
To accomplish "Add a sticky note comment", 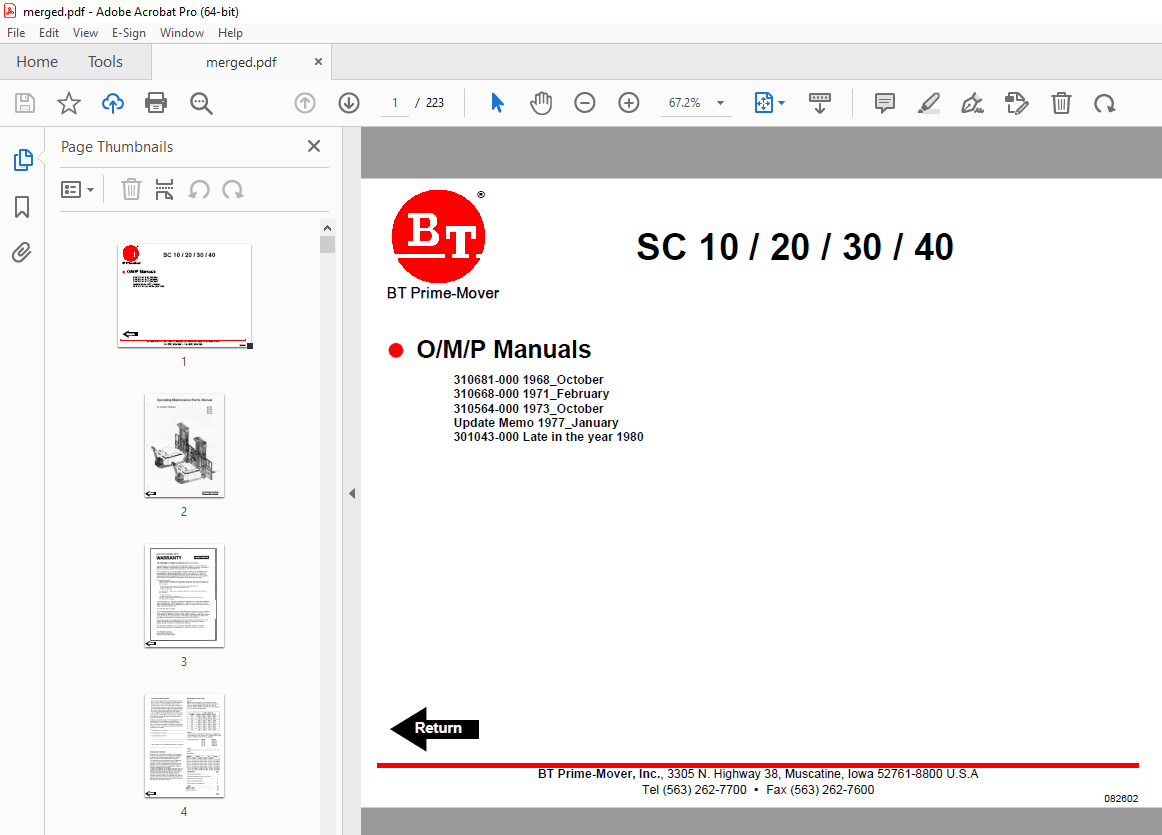I will tap(885, 103).
